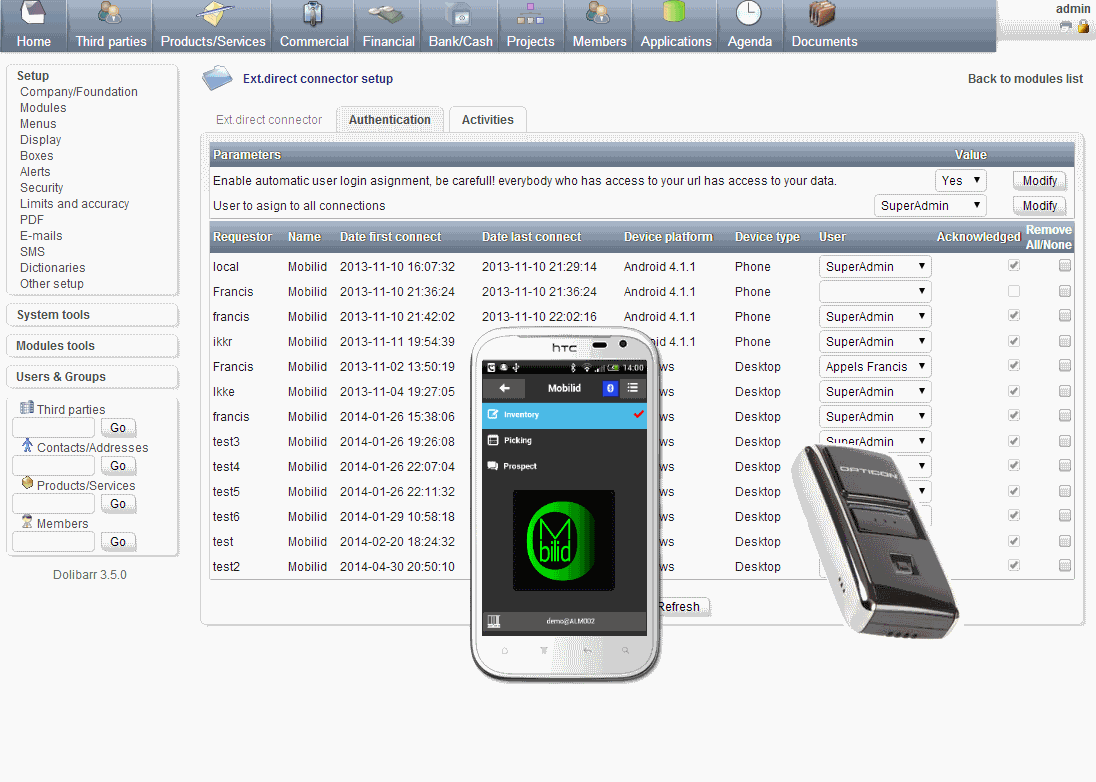Screen dimensions: 1096x782
Task: Open the user to assign SuperAdmin dropdown
Action: [930, 205]
